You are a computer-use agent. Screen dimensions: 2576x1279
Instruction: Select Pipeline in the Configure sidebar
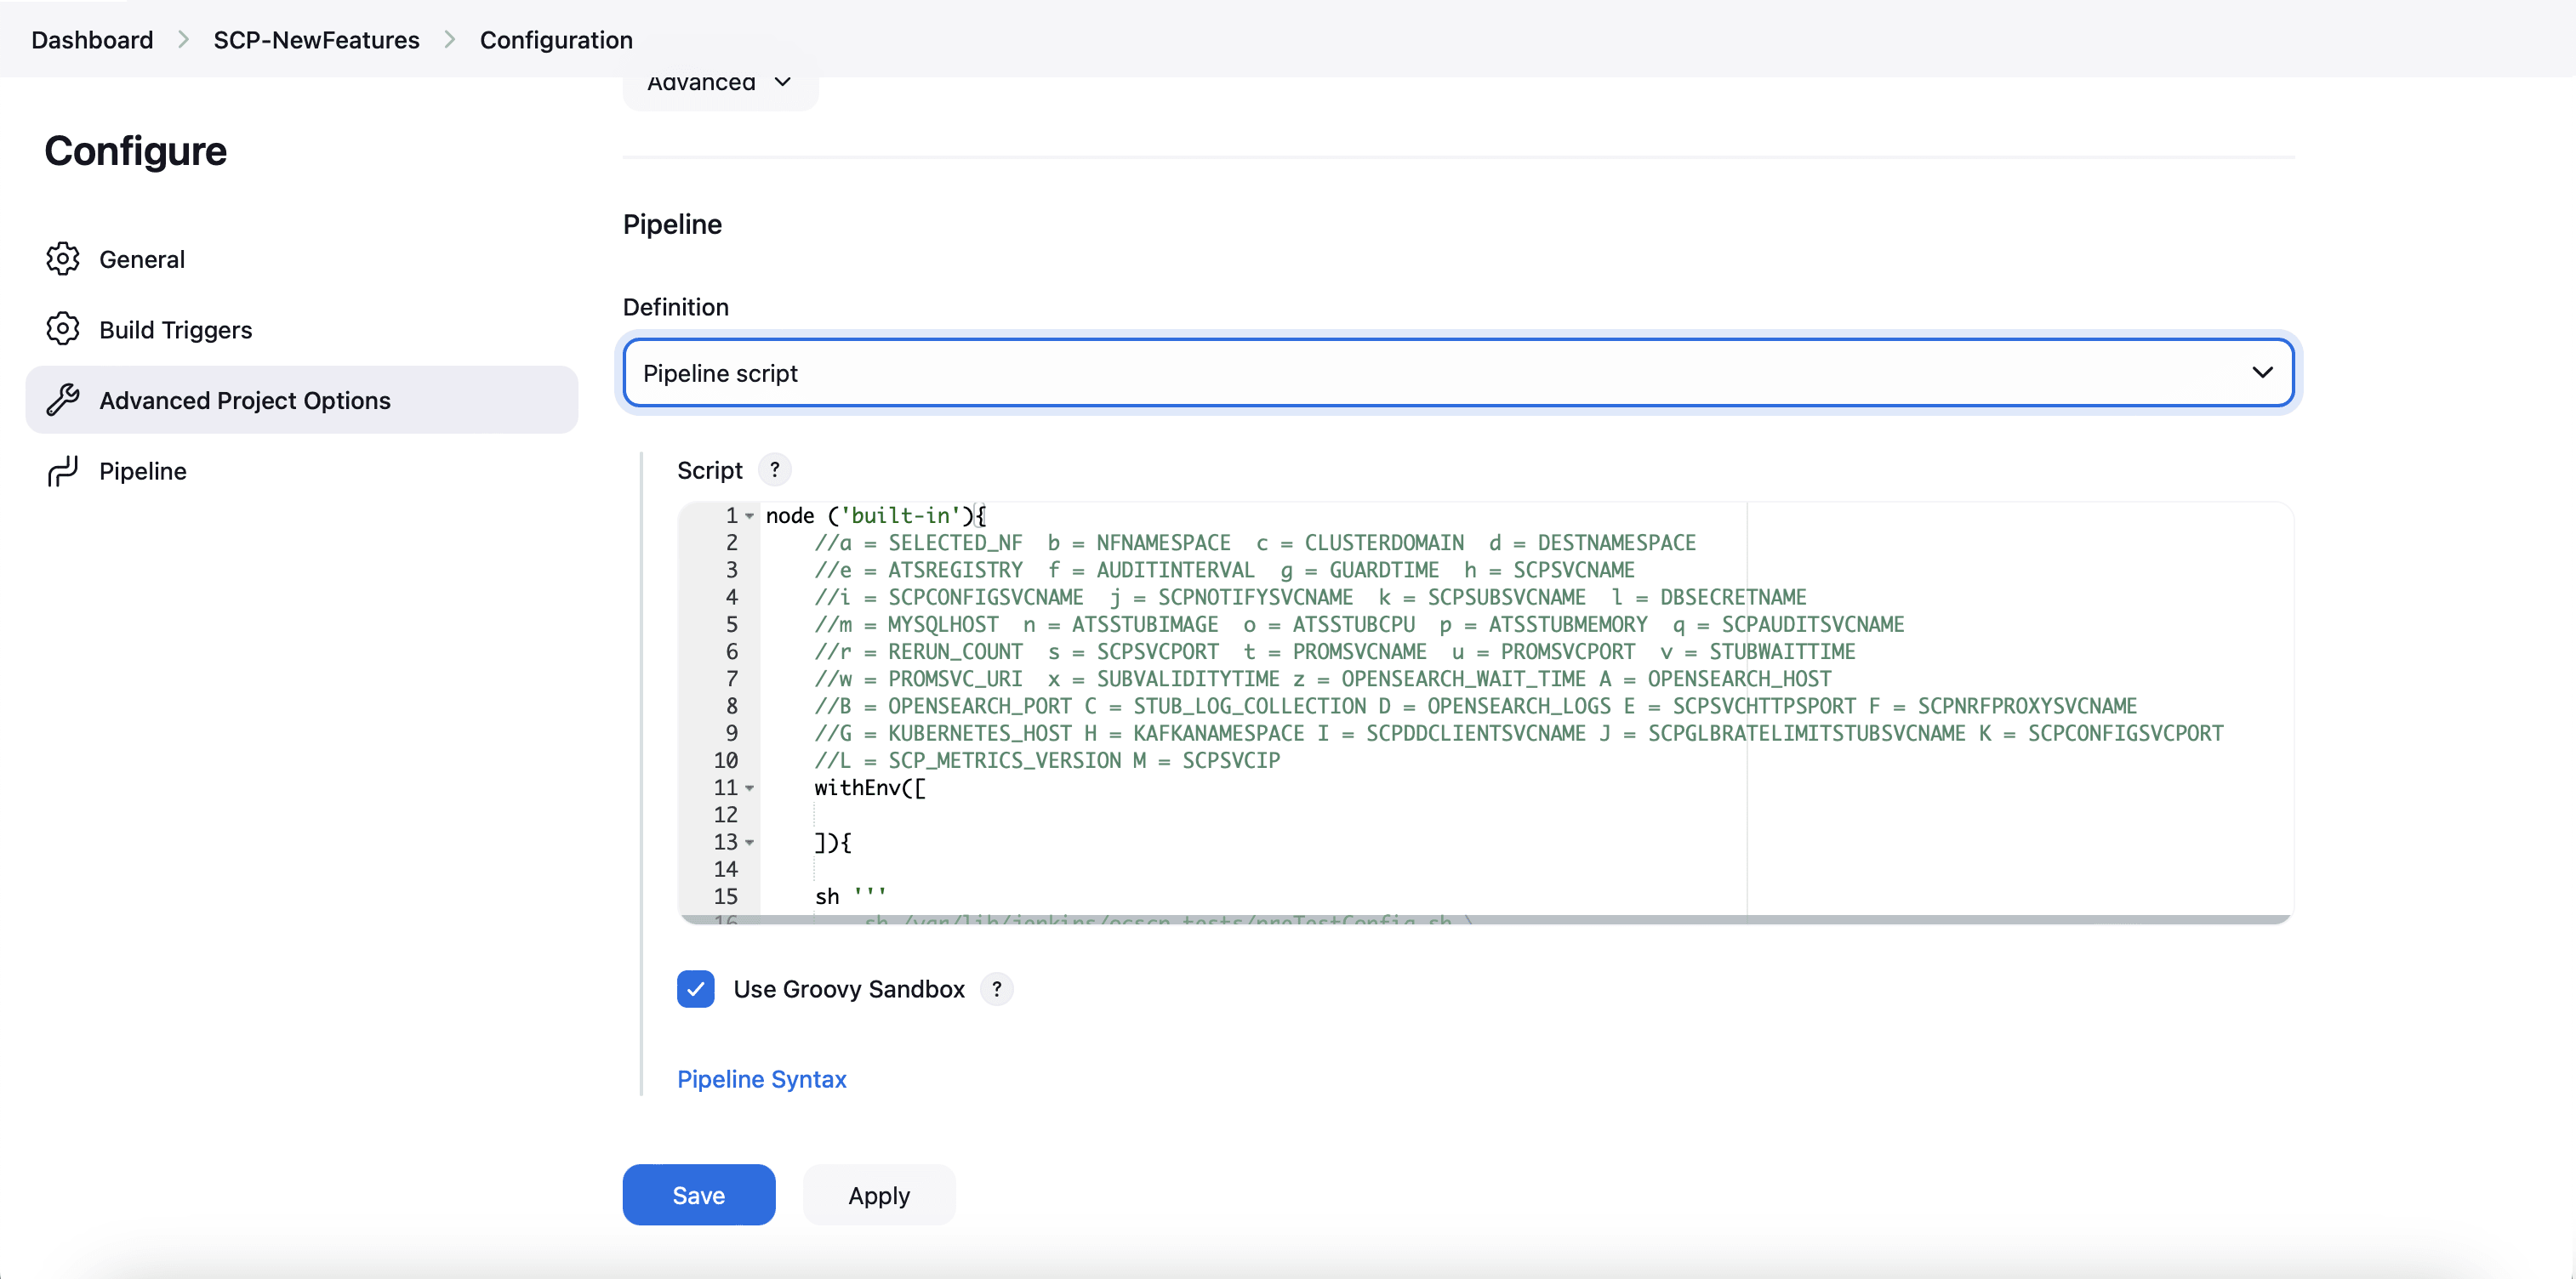(142, 470)
